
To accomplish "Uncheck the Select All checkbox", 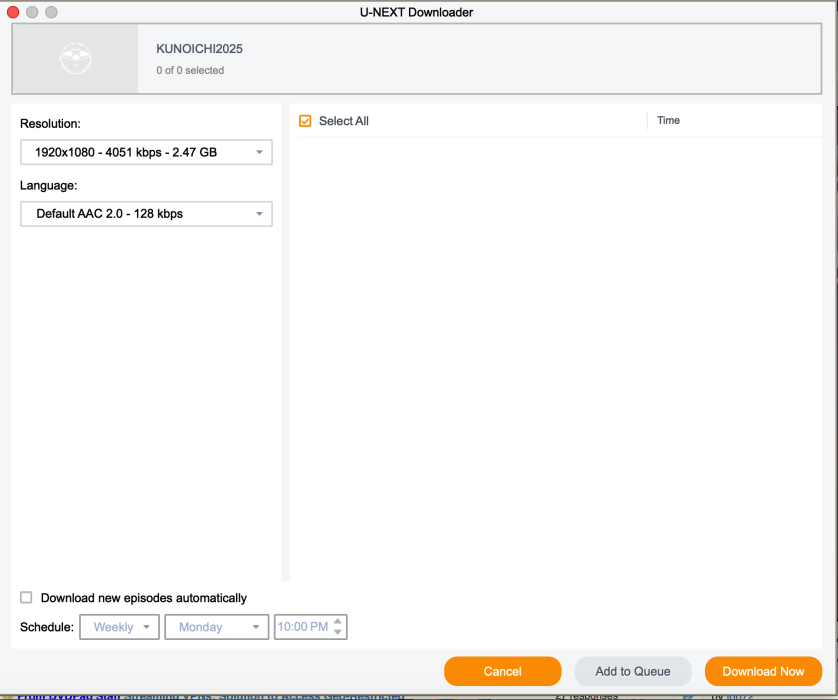I will tap(305, 121).
